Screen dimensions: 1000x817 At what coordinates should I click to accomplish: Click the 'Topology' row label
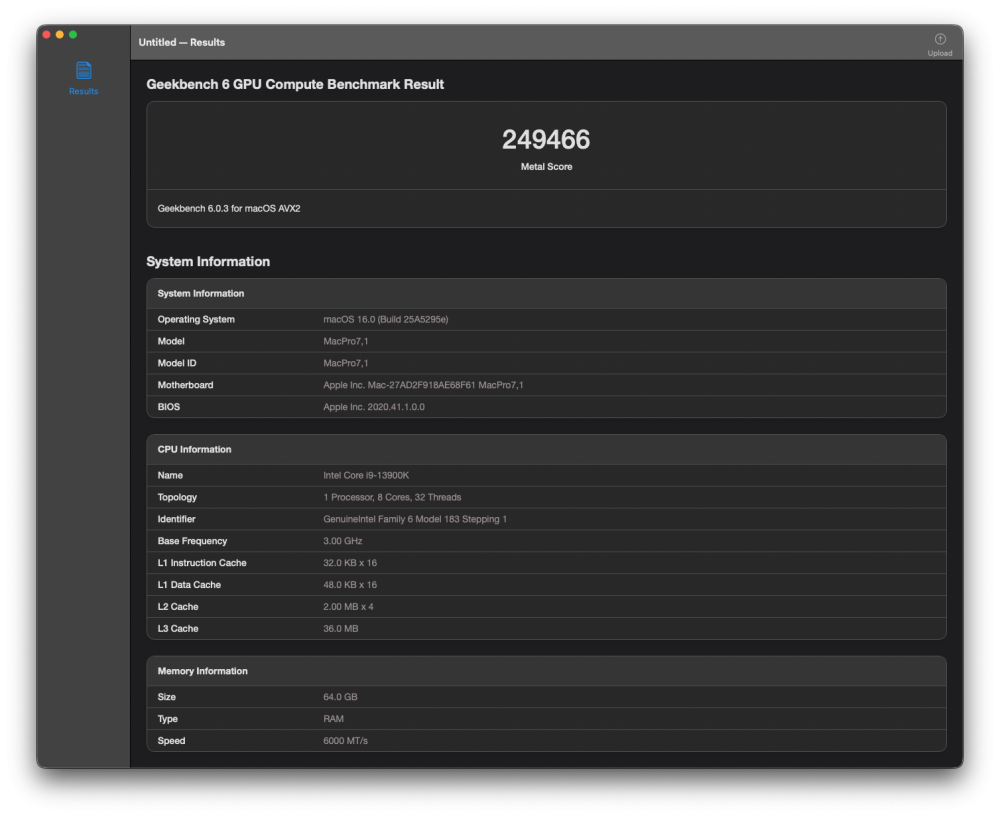click(x=177, y=497)
